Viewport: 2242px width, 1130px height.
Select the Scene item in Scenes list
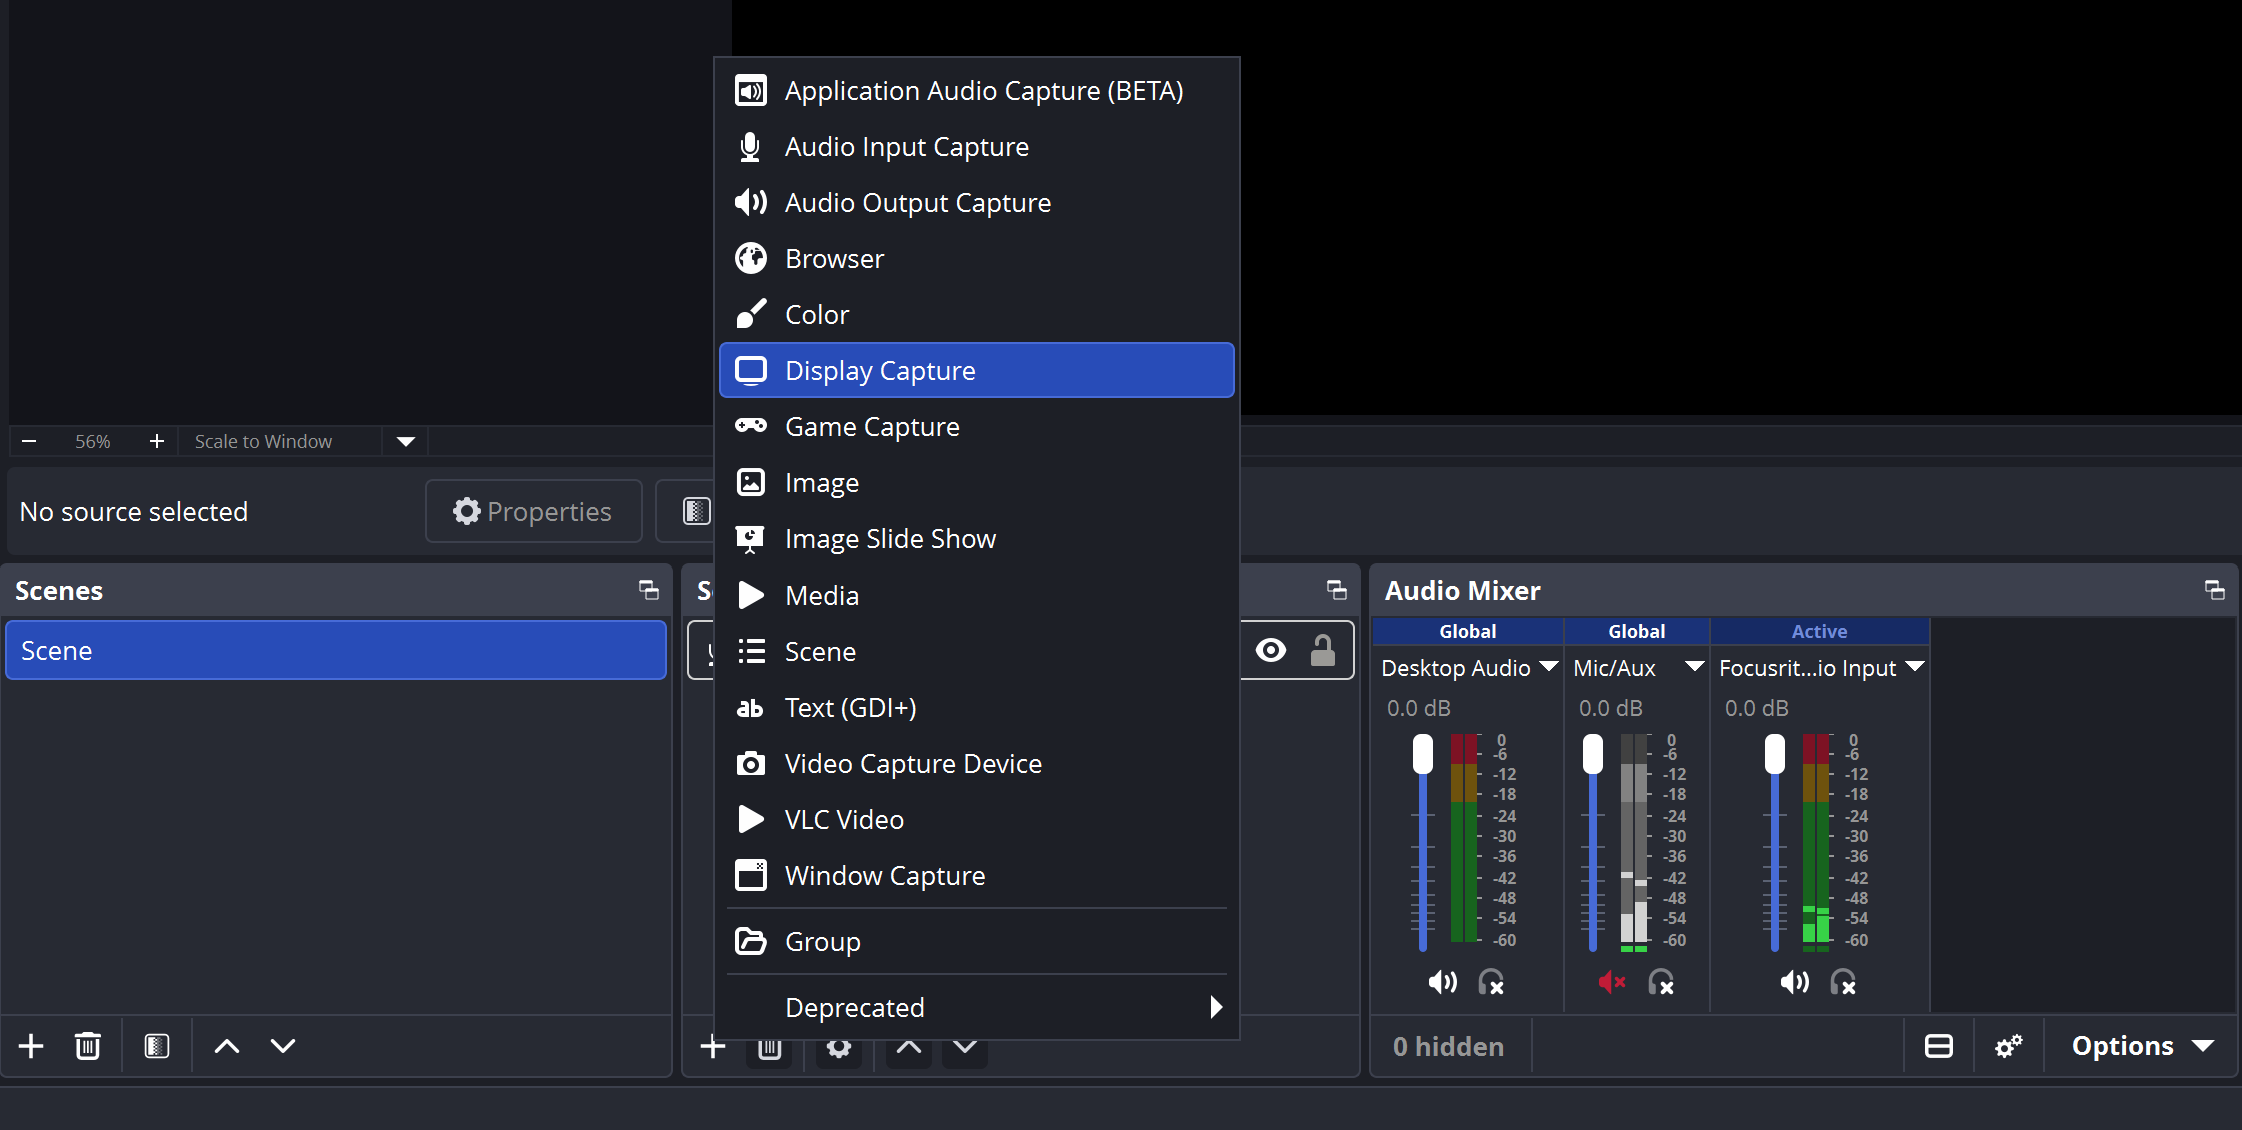tap(336, 651)
